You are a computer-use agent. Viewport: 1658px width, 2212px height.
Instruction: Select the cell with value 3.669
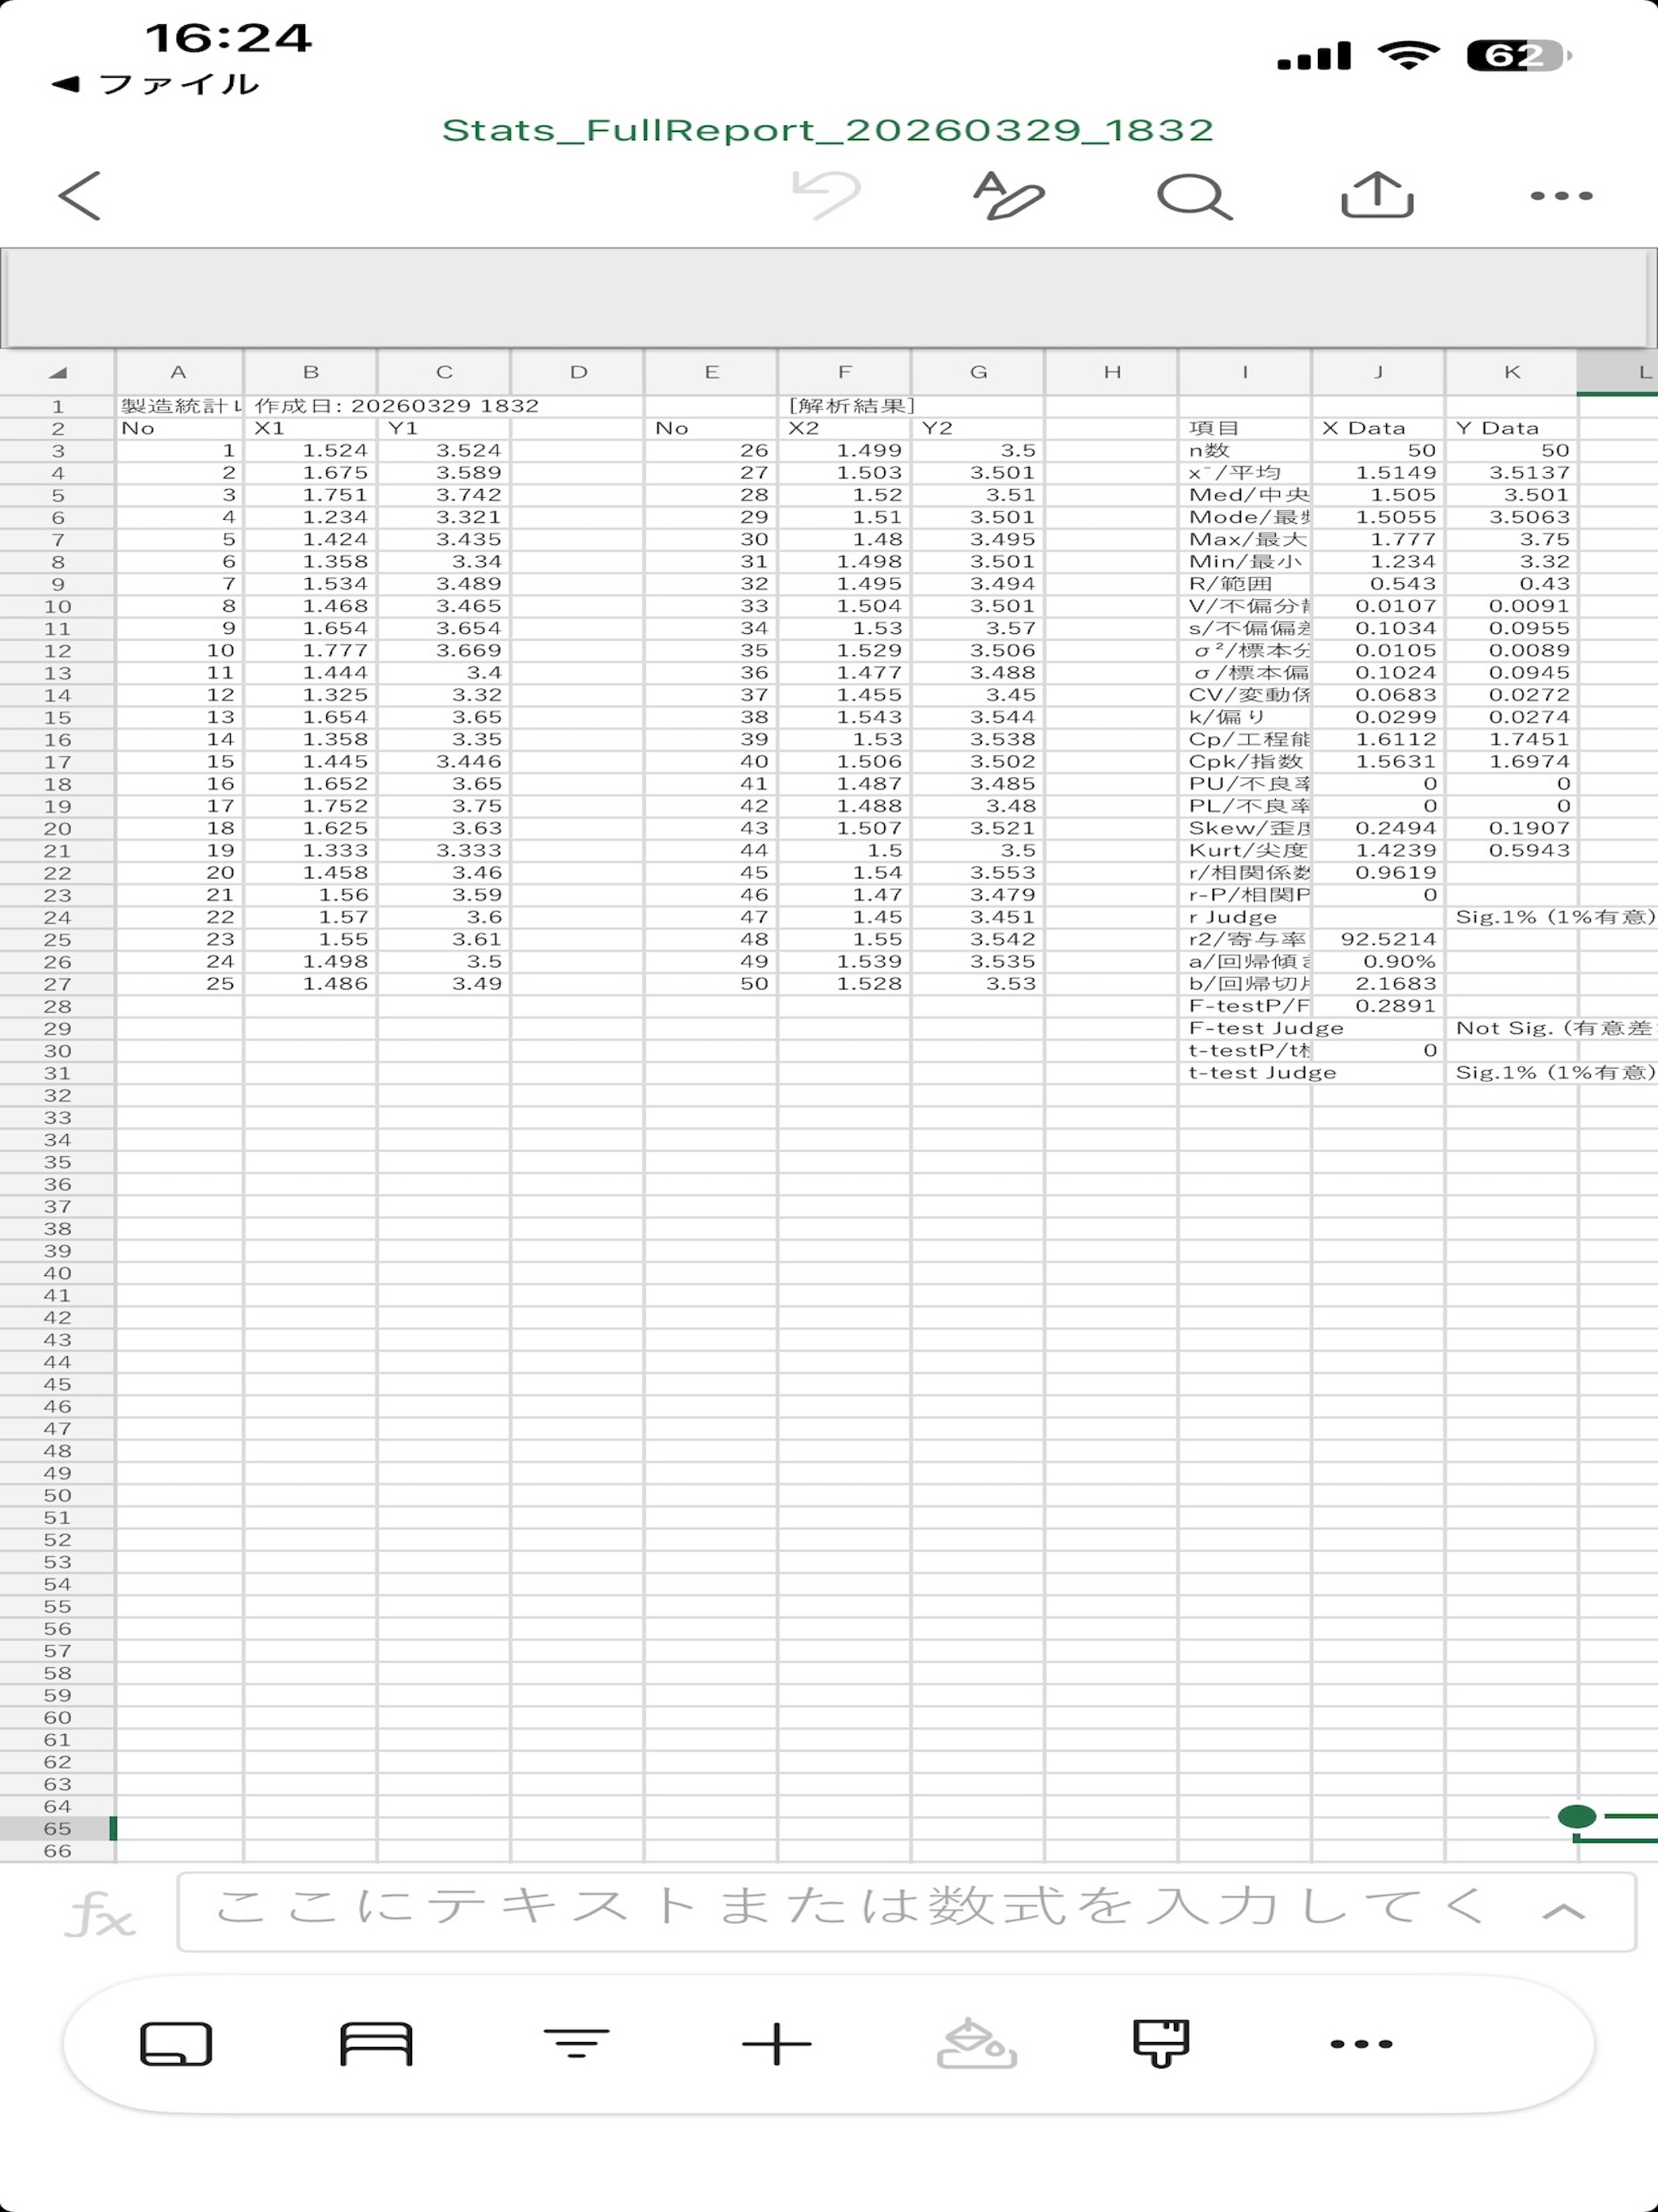[444, 650]
